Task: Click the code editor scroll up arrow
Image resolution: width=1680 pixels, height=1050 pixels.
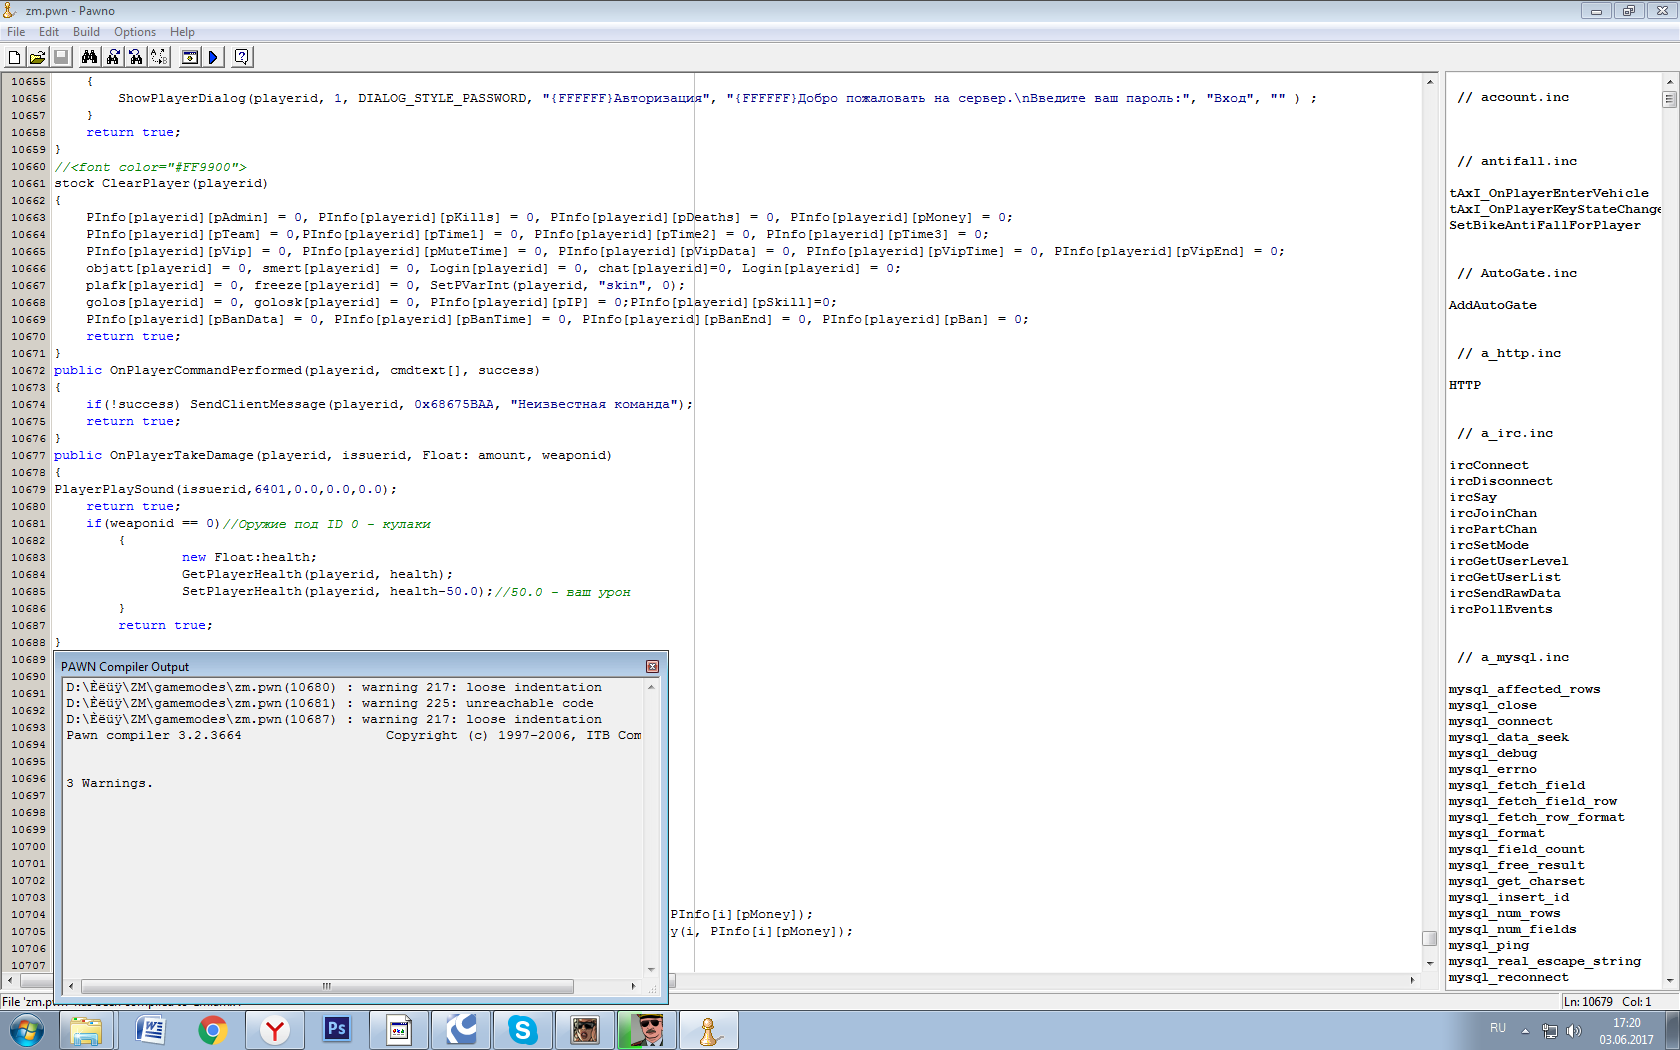Action: pyautogui.click(x=1429, y=81)
